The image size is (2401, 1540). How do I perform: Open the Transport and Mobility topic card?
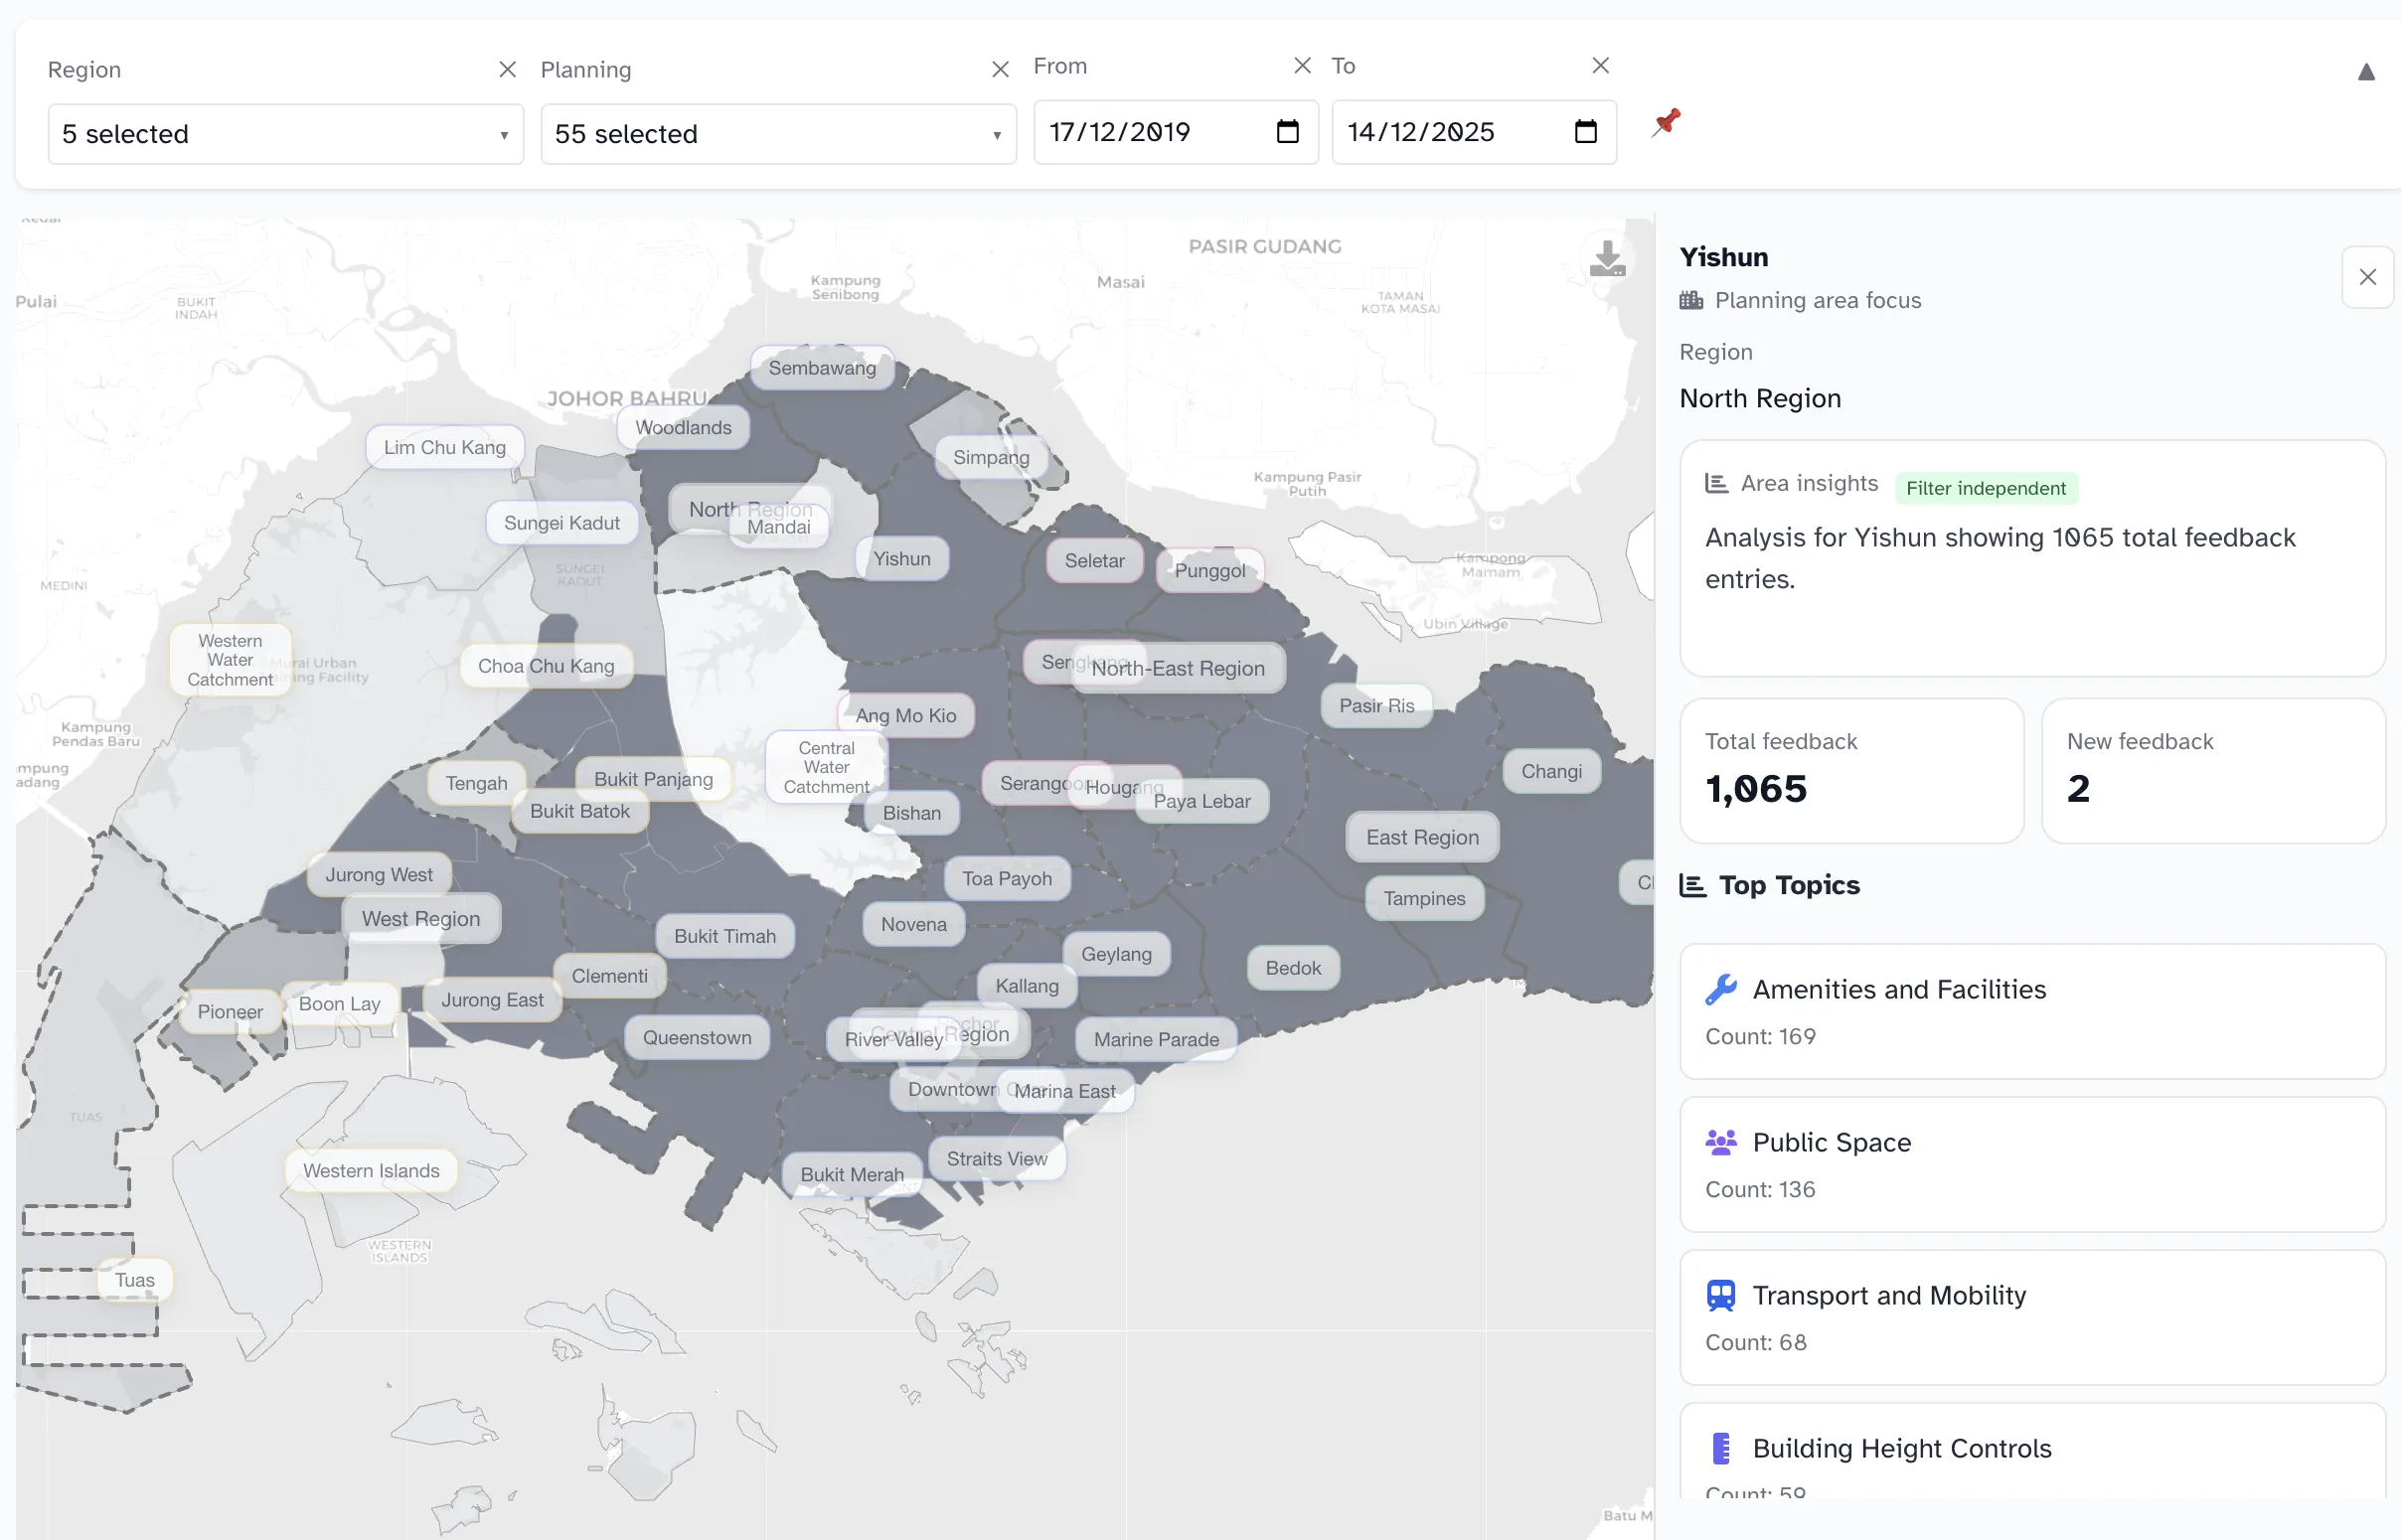point(2032,1318)
